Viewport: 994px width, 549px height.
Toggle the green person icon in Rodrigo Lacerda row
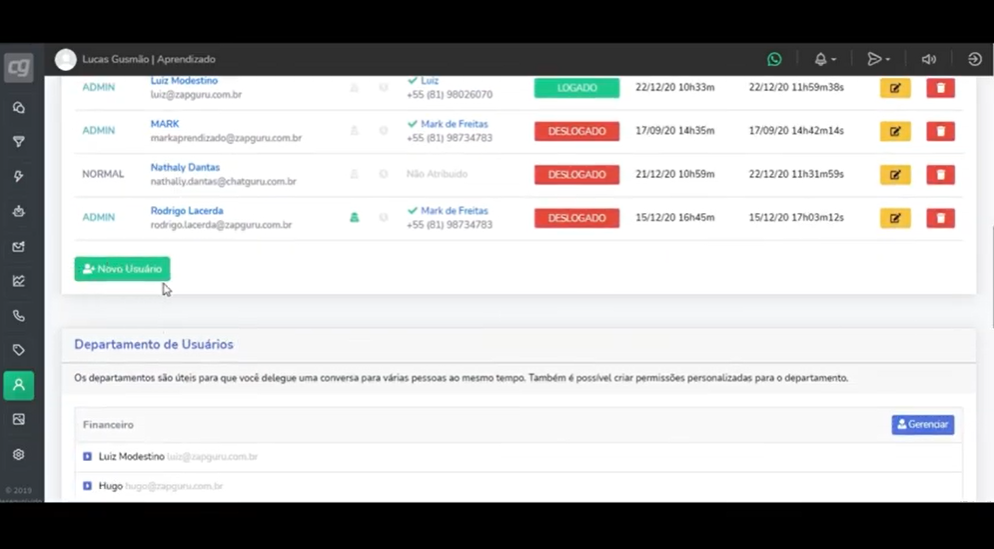coord(354,217)
